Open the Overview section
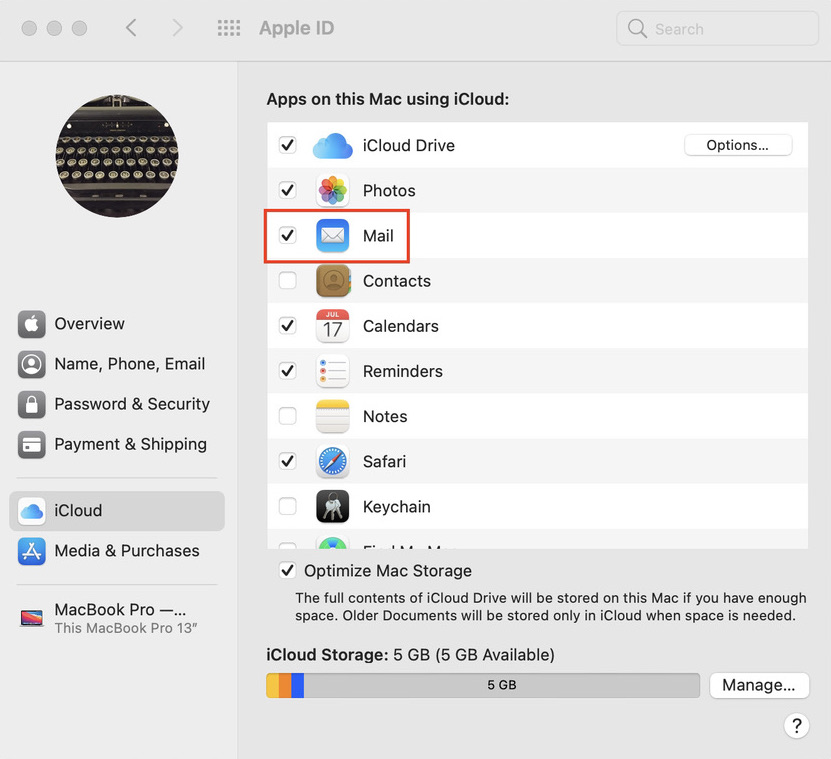Image resolution: width=831 pixels, height=759 pixels. 117,324
